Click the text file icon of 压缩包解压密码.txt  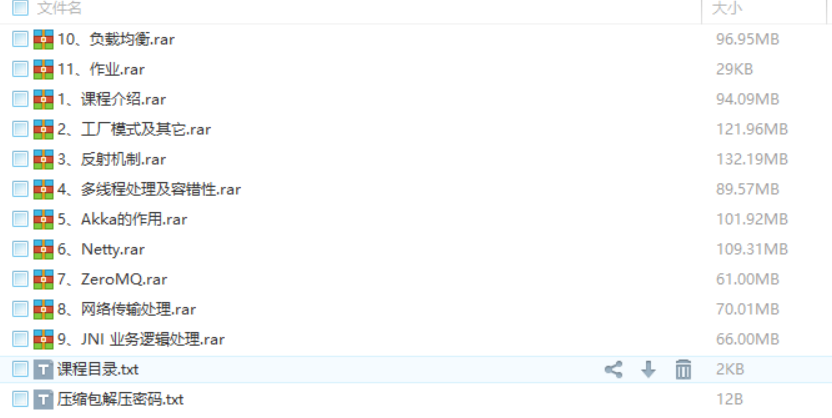click(44, 399)
